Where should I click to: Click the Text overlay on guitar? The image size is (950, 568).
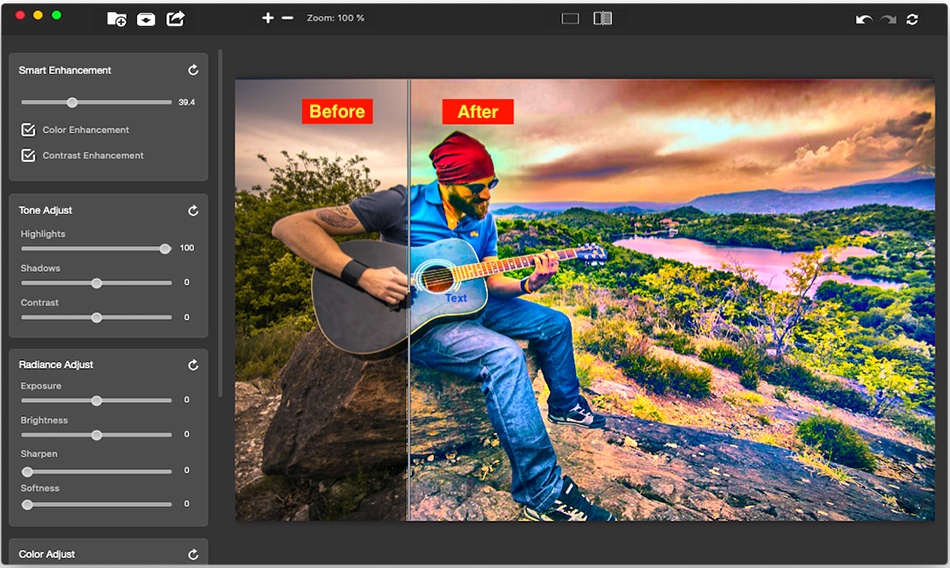pyautogui.click(x=456, y=298)
